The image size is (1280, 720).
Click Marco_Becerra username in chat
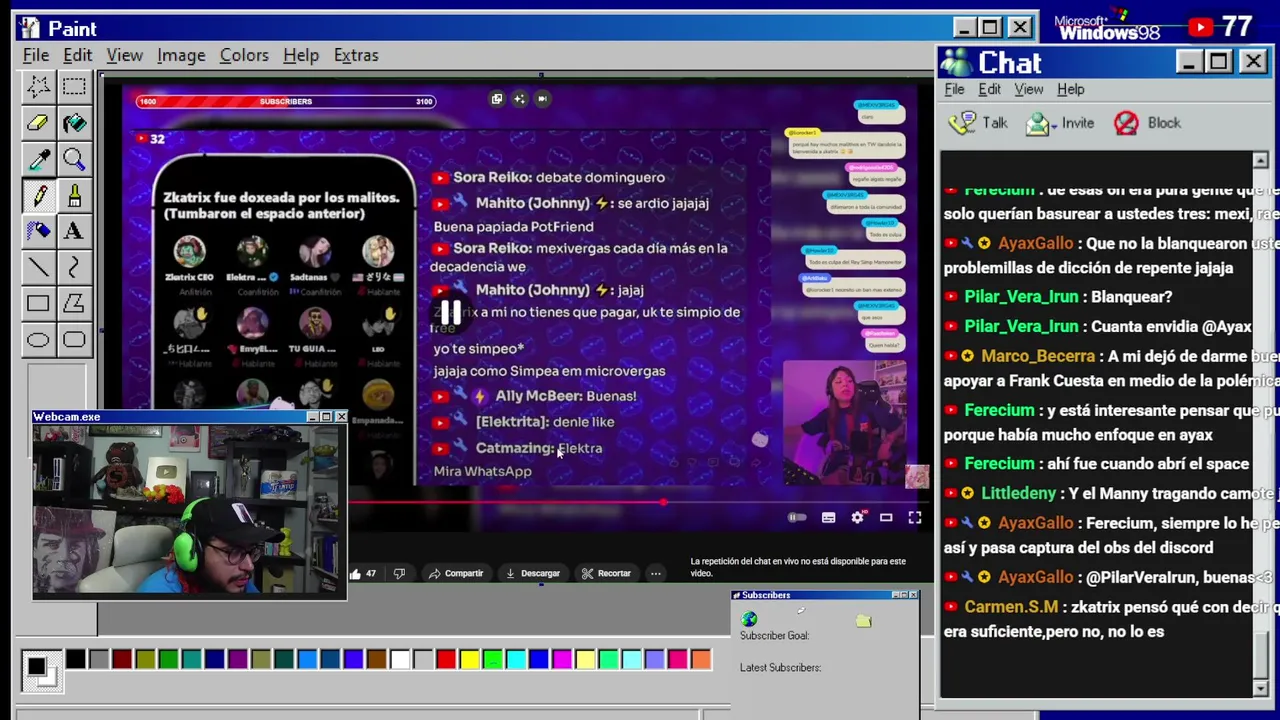click(1038, 356)
